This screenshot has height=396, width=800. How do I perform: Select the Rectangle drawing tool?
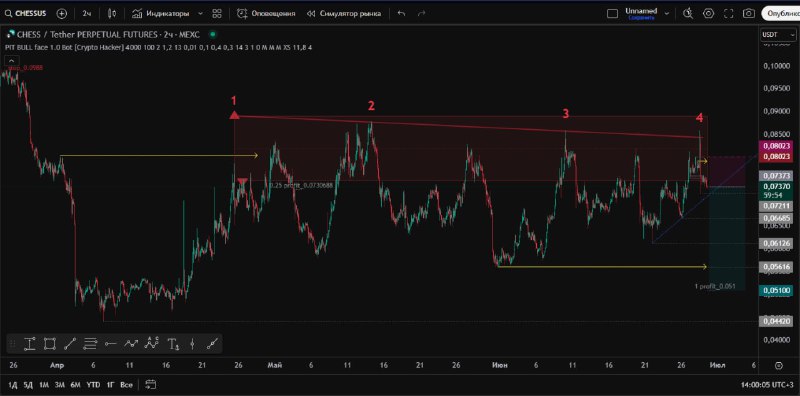pyautogui.click(x=49, y=344)
